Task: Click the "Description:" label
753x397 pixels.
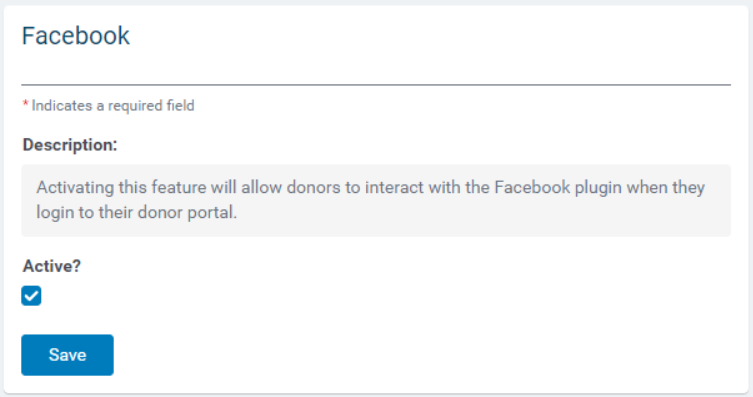Action: pyautogui.click(x=70, y=144)
